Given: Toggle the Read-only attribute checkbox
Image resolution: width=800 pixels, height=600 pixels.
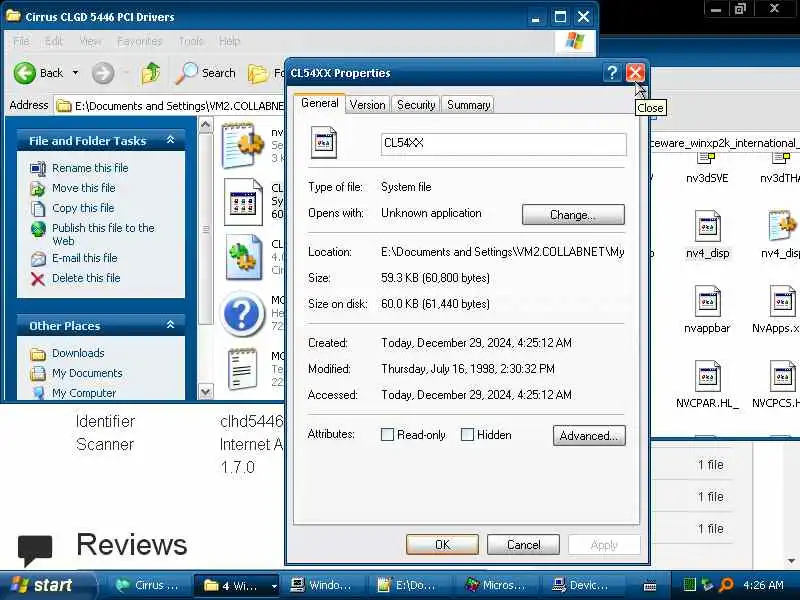Looking at the screenshot, I should pos(387,435).
